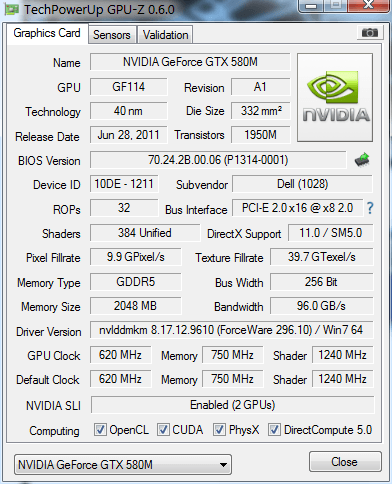This screenshot has width=392, height=484.
Task: Click the Close button
Action: coord(345,462)
